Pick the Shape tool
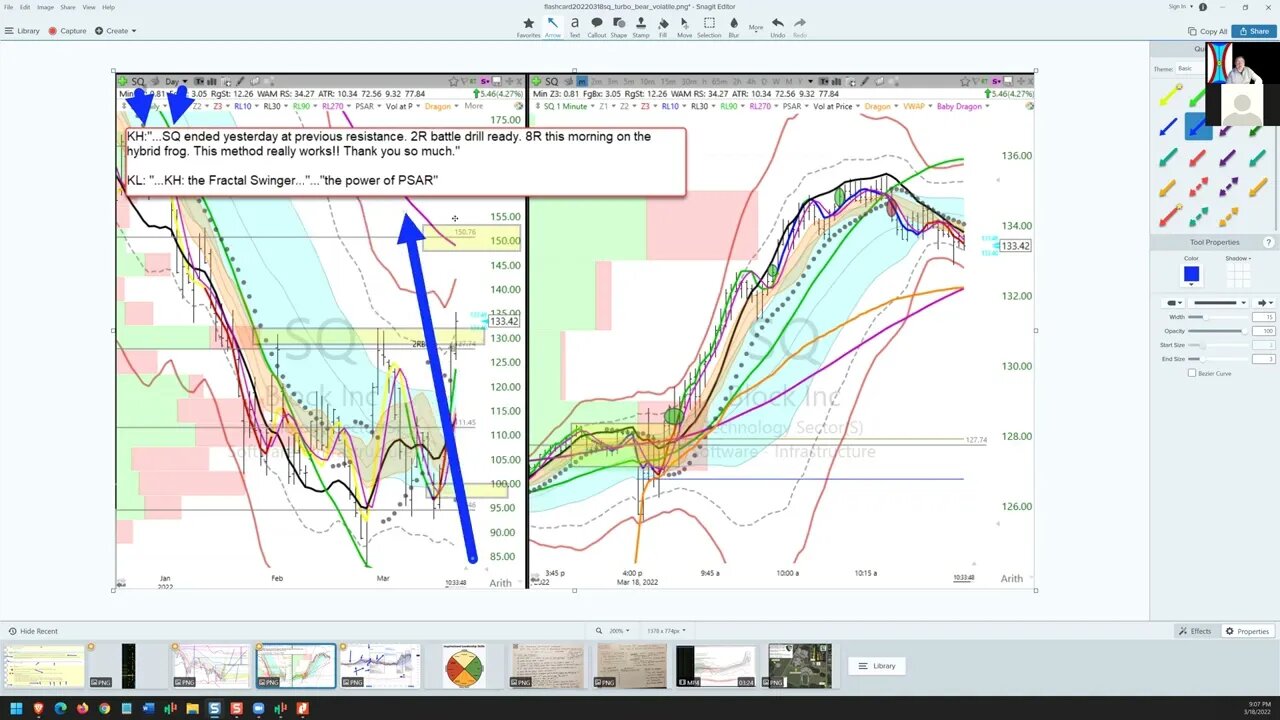 (x=619, y=27)
